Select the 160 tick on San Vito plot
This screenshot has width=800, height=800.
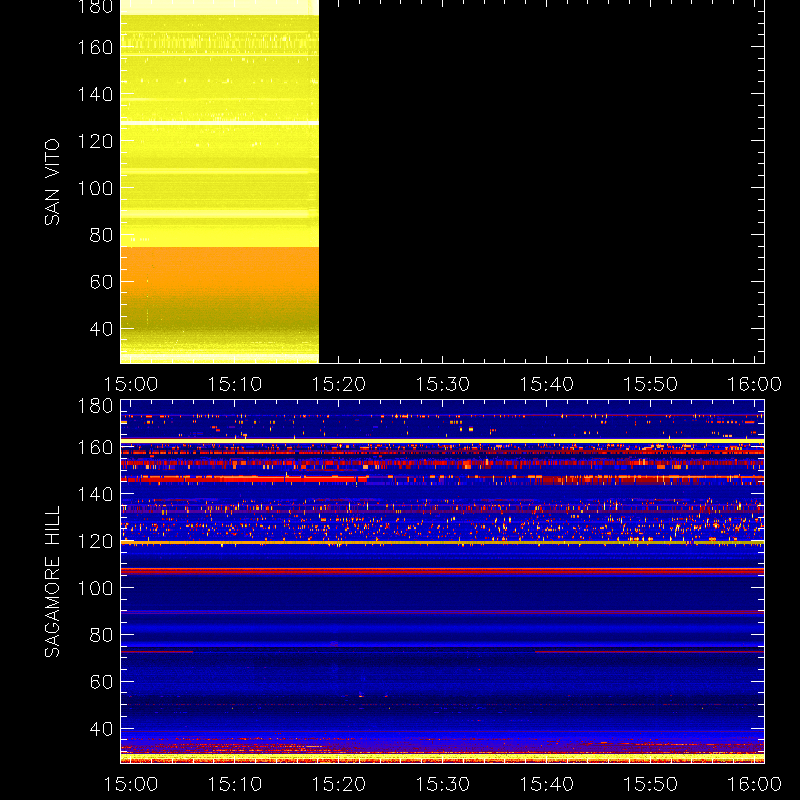pyautogui.click(x=95, y=47)
